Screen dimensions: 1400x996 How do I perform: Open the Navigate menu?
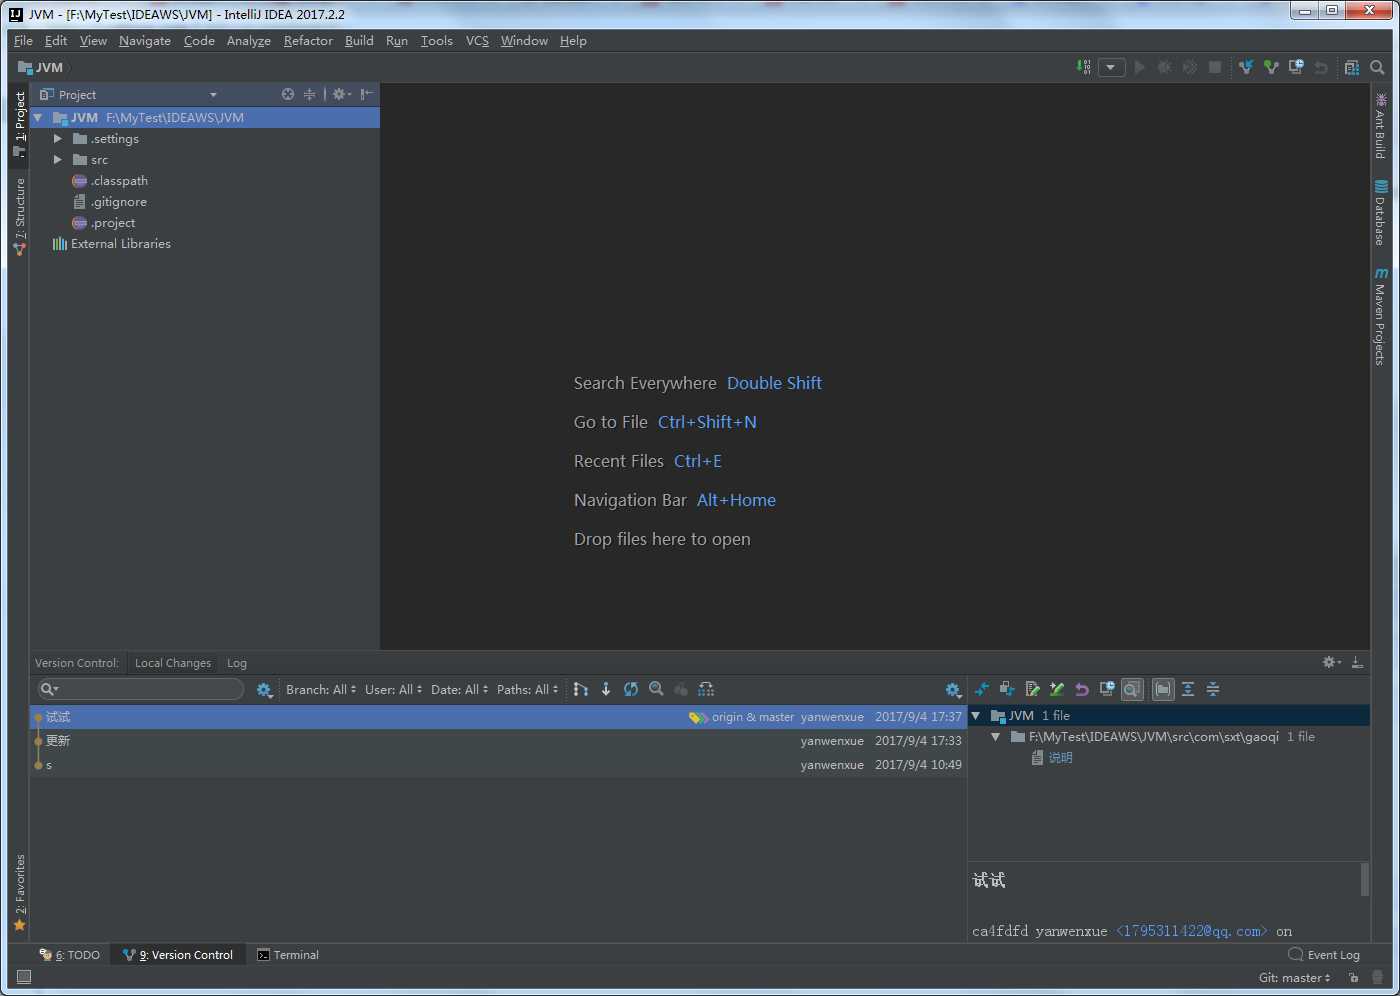tap(145, 41)
